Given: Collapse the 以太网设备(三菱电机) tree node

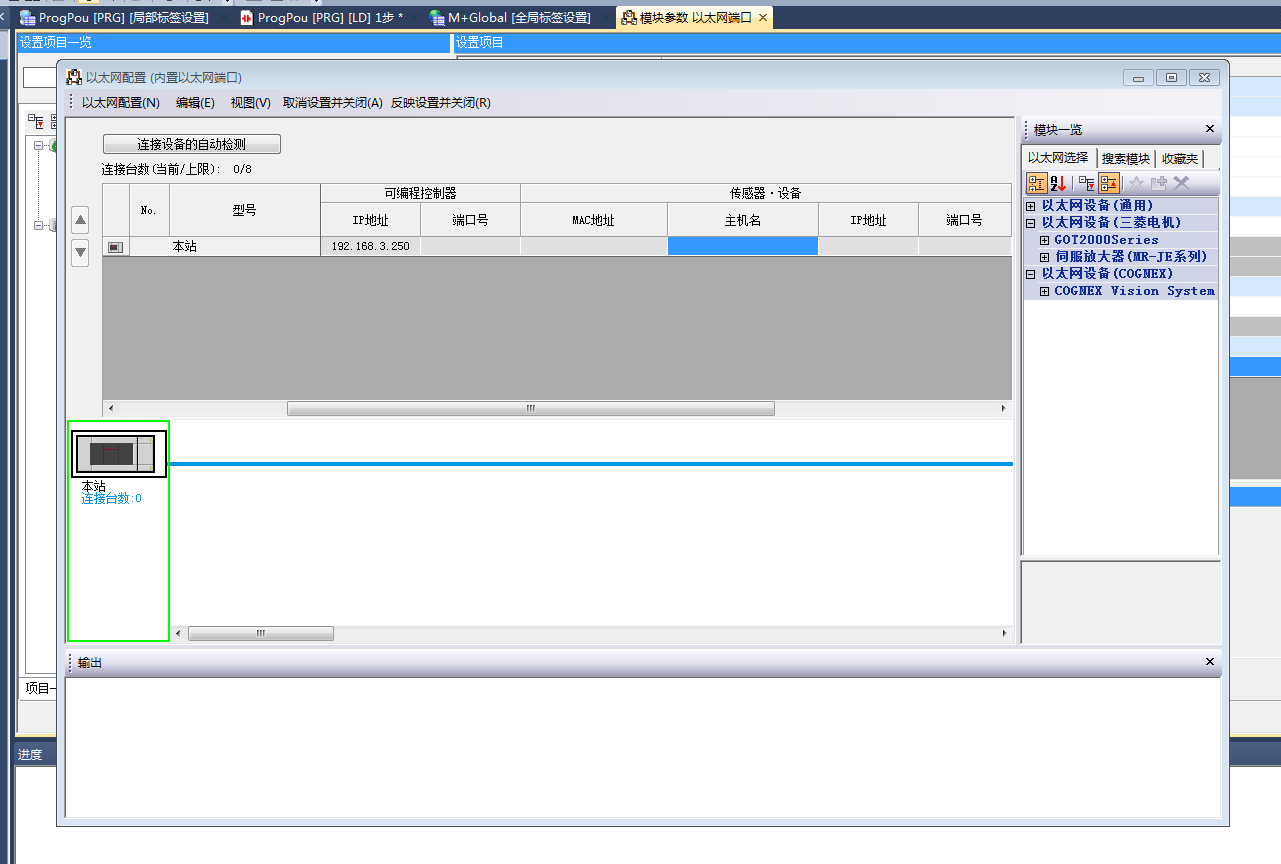Looking at the screenshot, I should [x=1031, y=223].
